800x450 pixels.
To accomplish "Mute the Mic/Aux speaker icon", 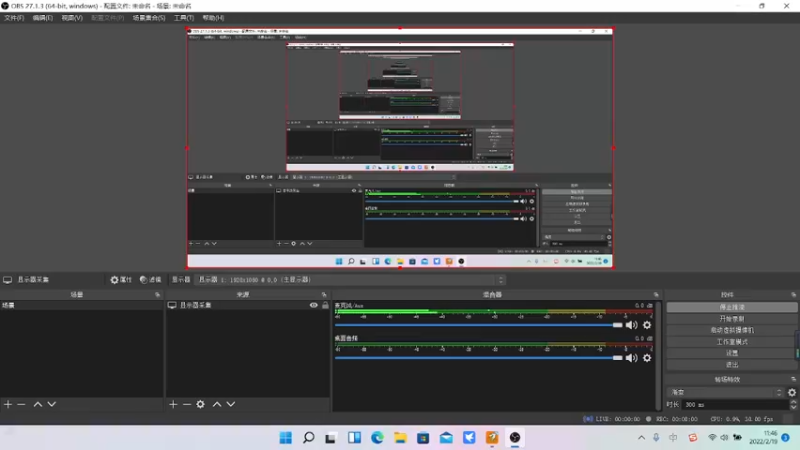I will (x=632, y=325).
